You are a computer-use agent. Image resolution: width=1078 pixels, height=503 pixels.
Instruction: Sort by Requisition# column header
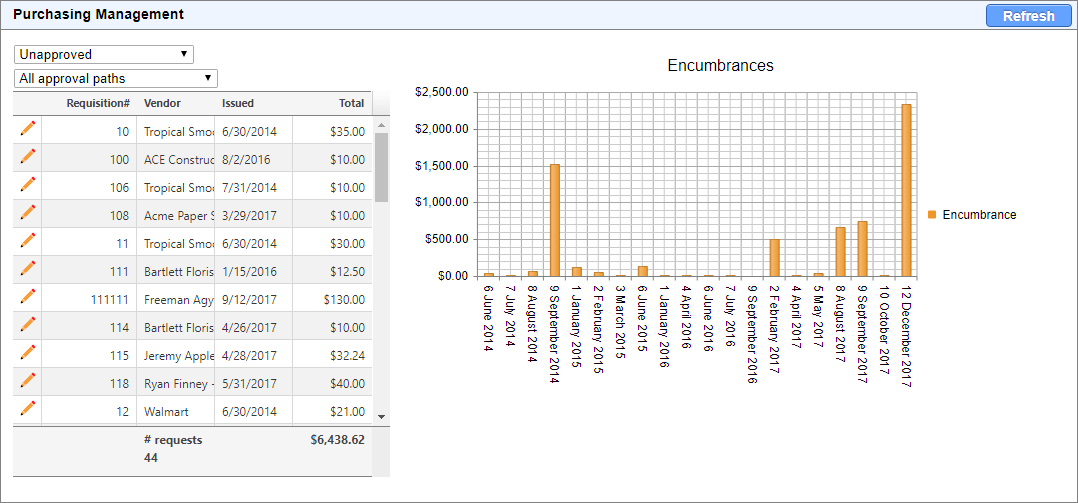pos(98,103)
